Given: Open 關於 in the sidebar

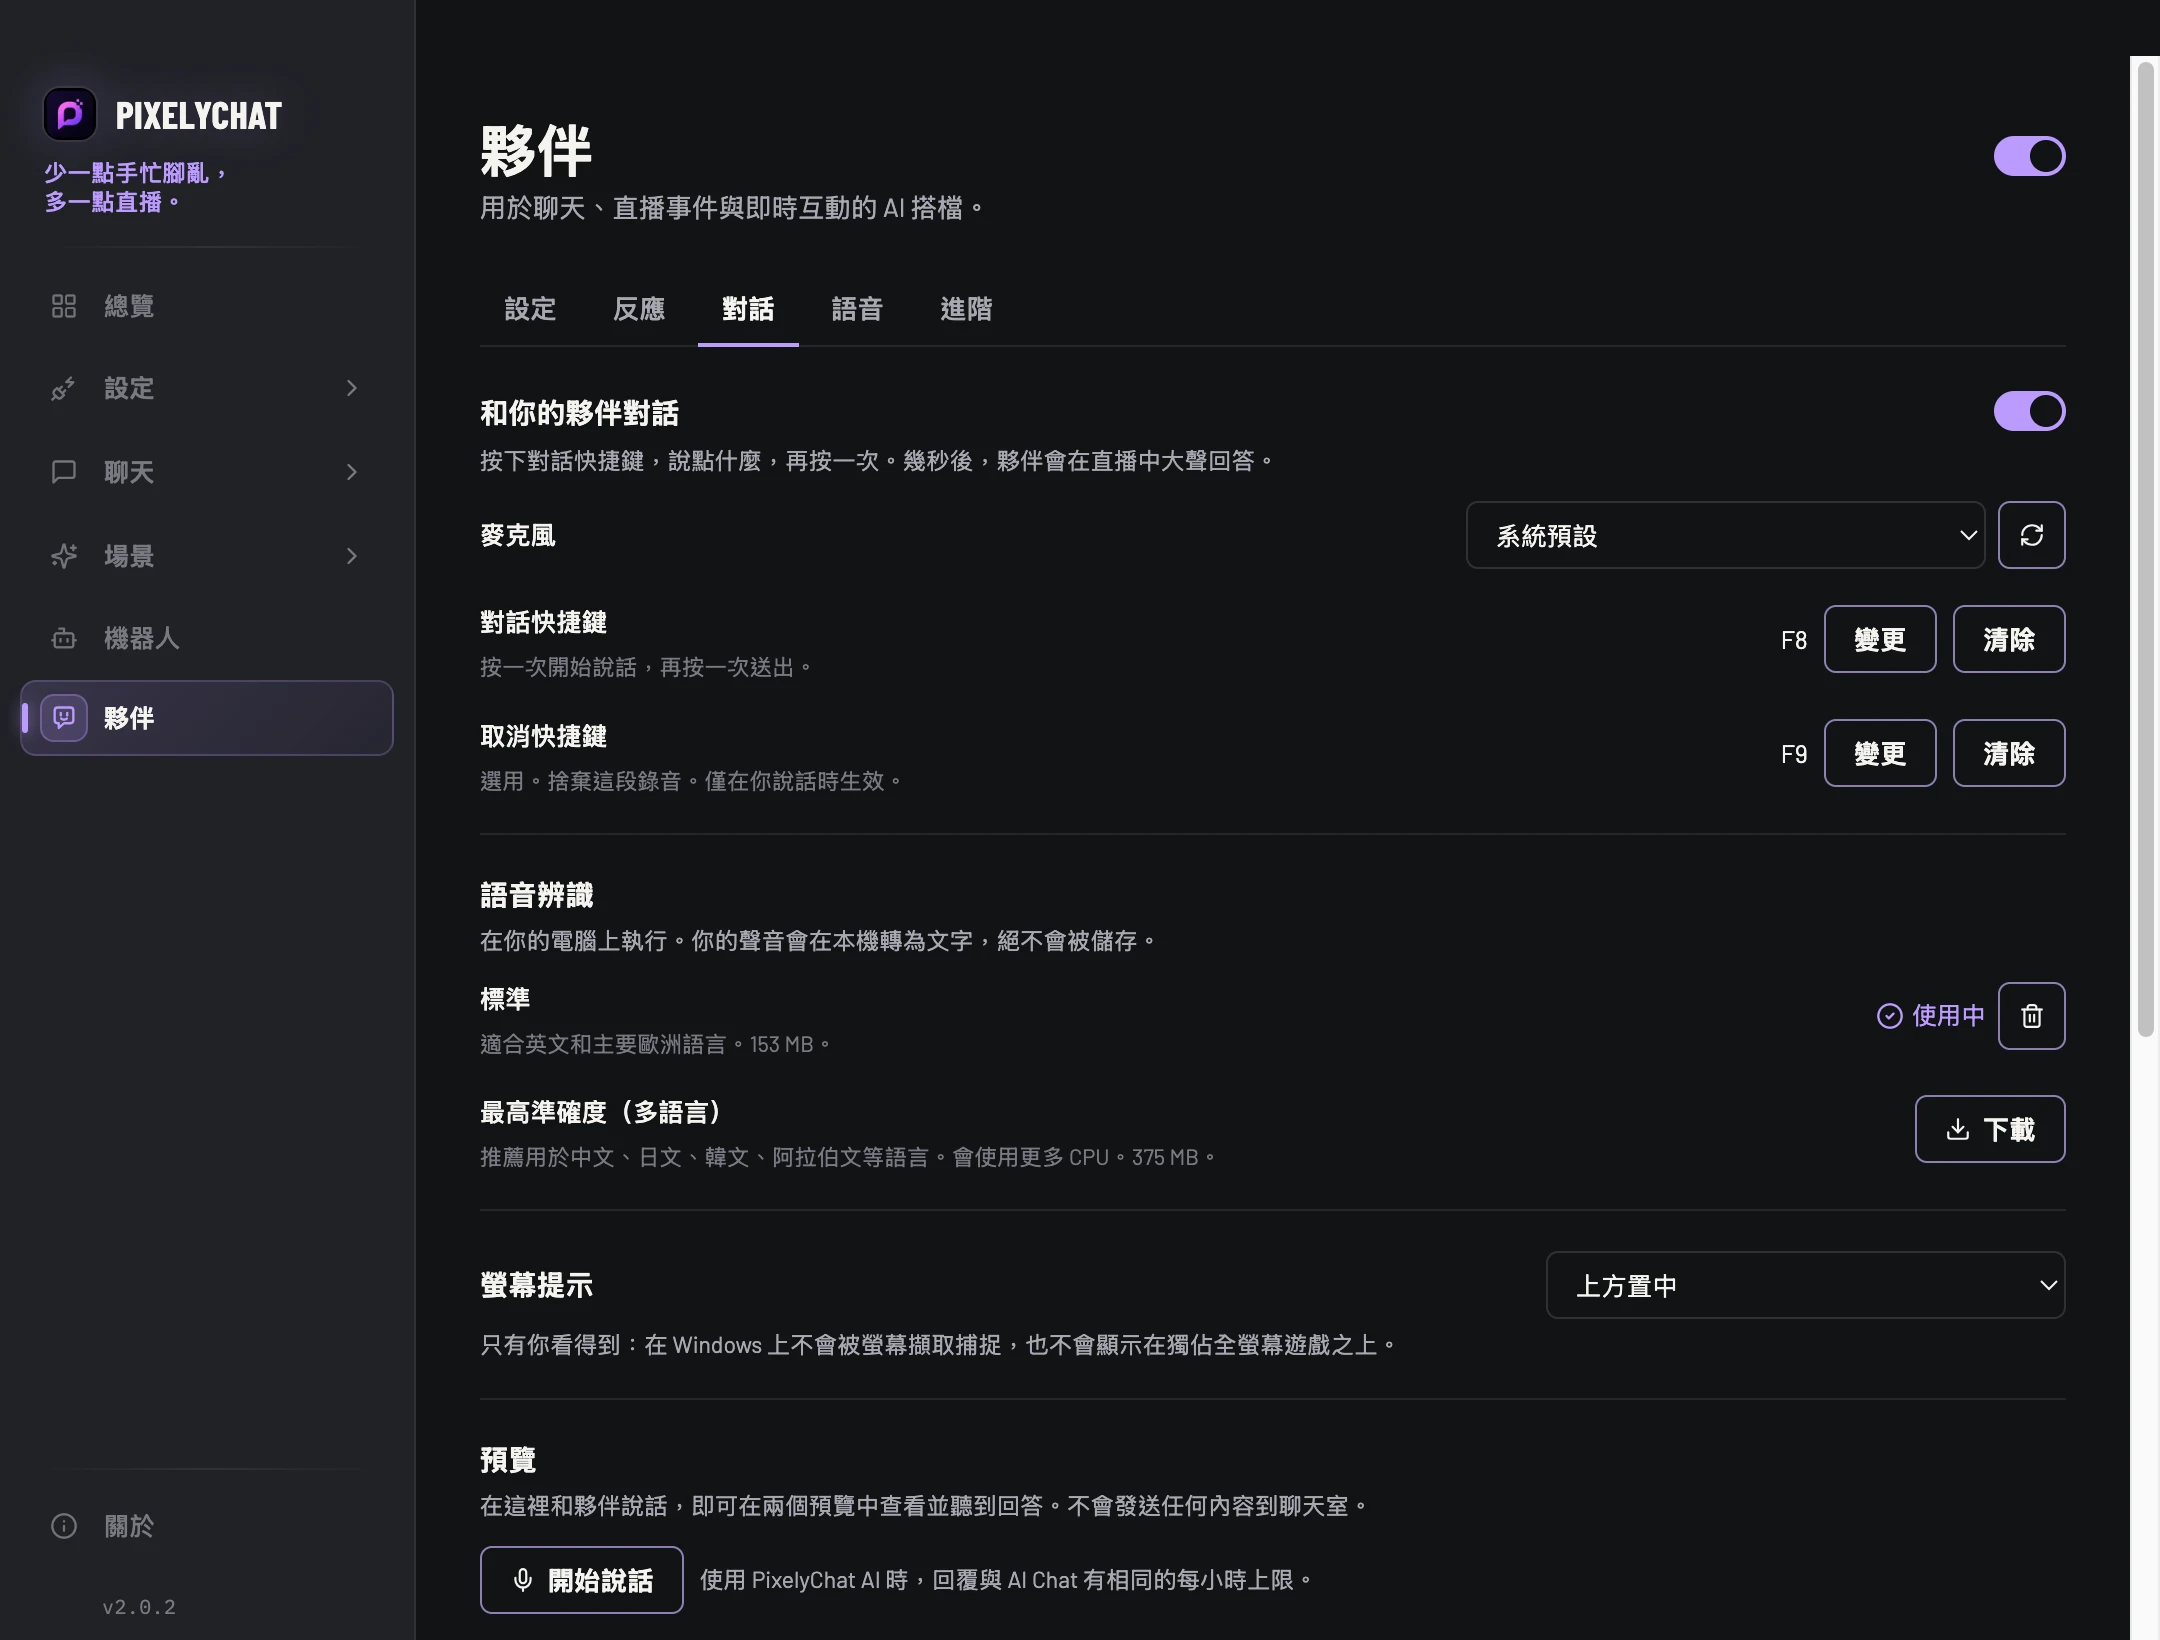Looking at the screenshot, I should pyautogui.click(x=206, y=1526).
